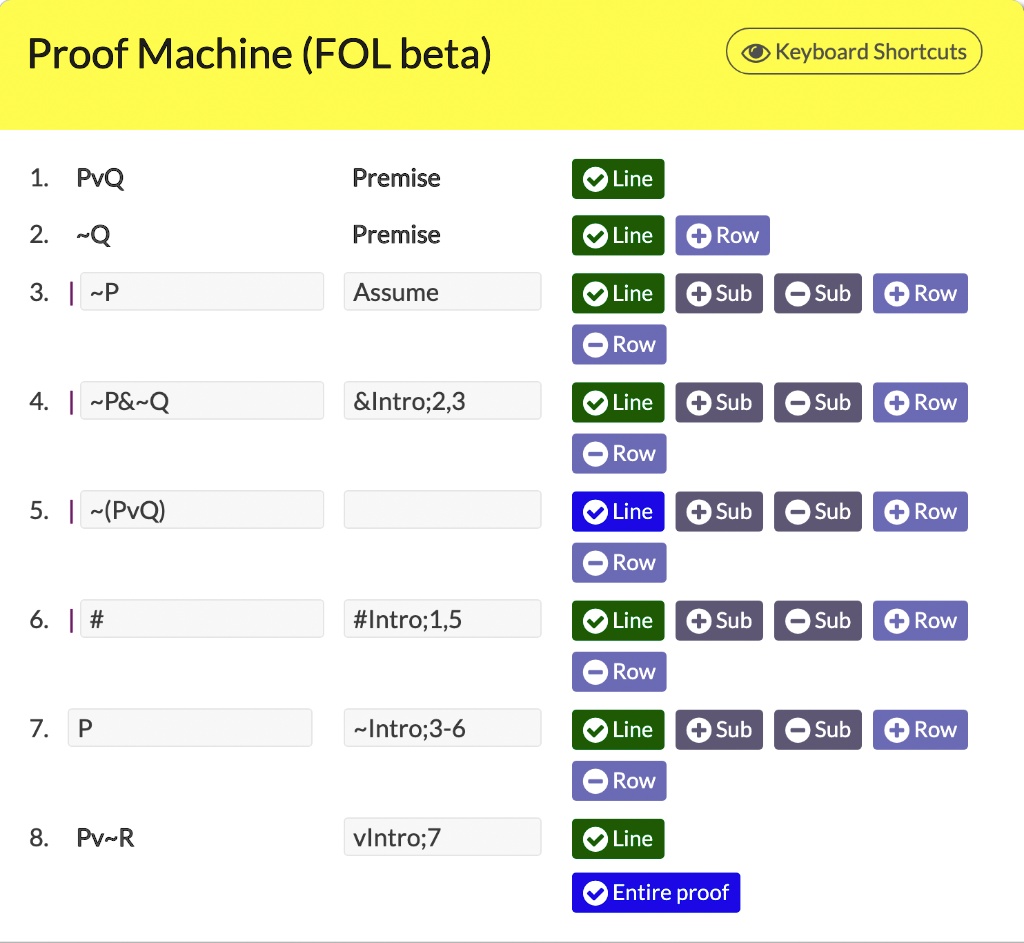Verify line 6 contradiction symbol
This screenshot has height=943, width=1024.
617,620
